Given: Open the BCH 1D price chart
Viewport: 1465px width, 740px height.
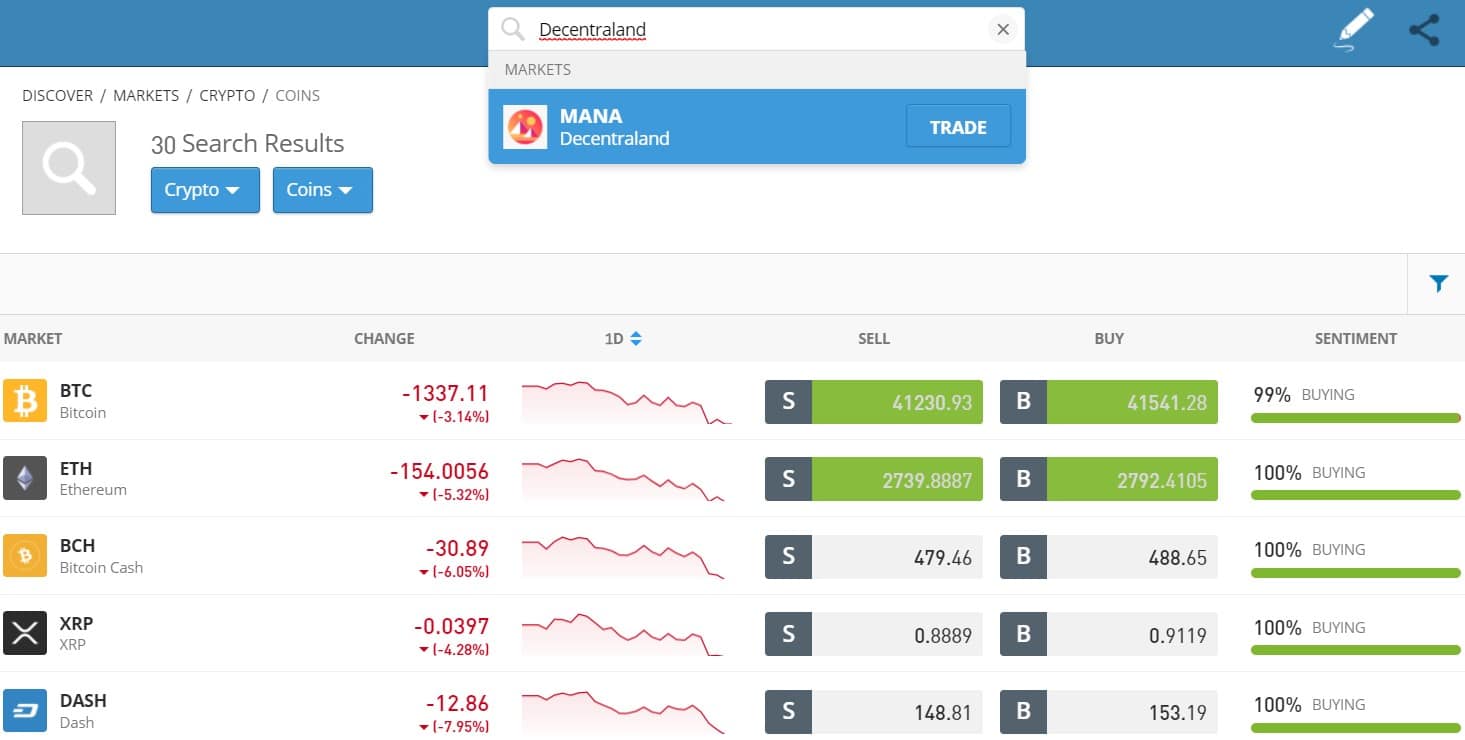Looking at the screenshot, I should [x=623, y=557].
